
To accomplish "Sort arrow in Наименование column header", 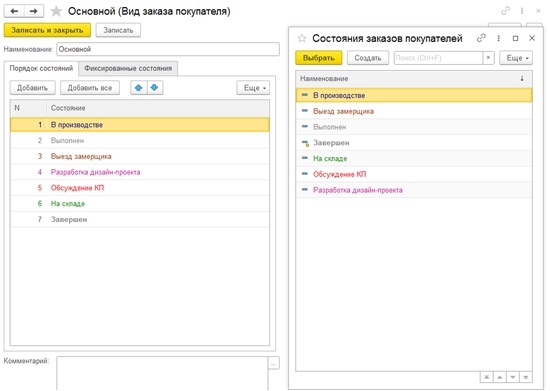I will tap(522, 79).
